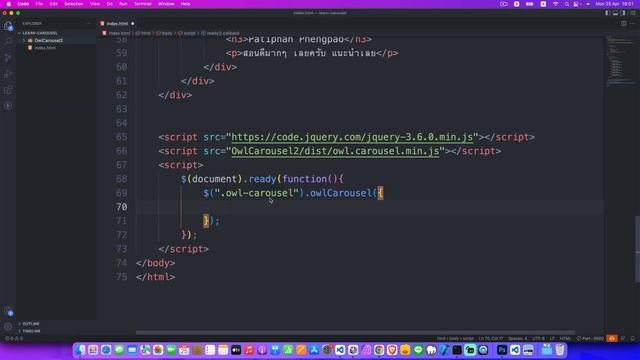The height and width of the screenshot is (360, 640).
Task: Click the closing </html> tag on line 75
Action: [156, 277]
